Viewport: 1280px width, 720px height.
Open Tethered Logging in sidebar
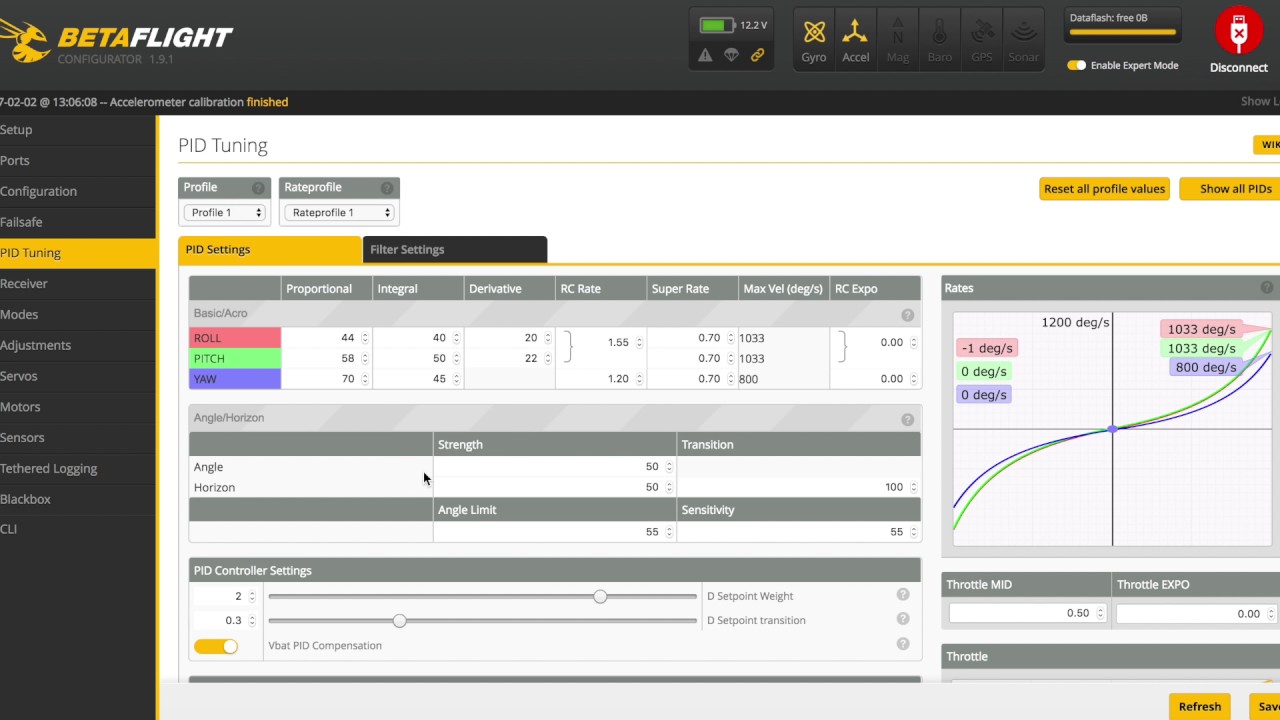click(x=78, y=468)
